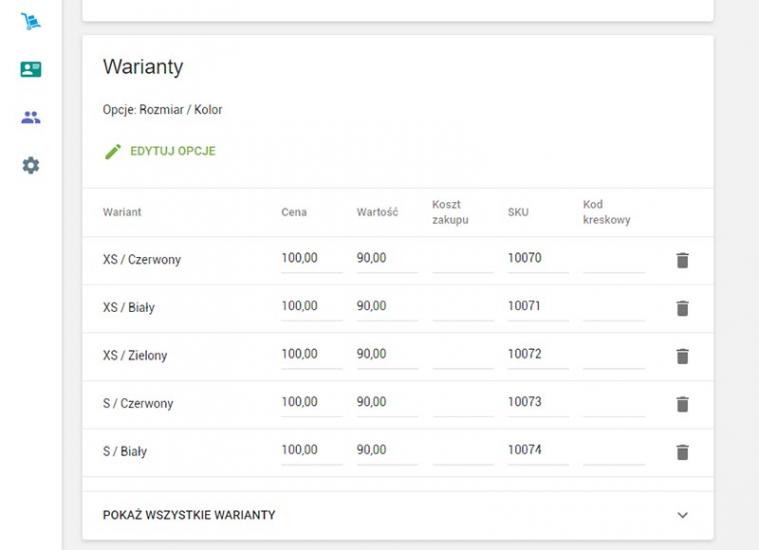The width and height of the screenshot is (759, 550).
Task: Click Cena field for S / Biały
Action: pyautogui.click(x=311, y=450)
